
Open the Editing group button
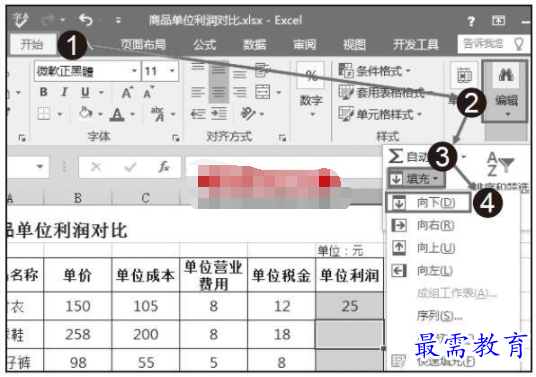click(x=506, y=91)
